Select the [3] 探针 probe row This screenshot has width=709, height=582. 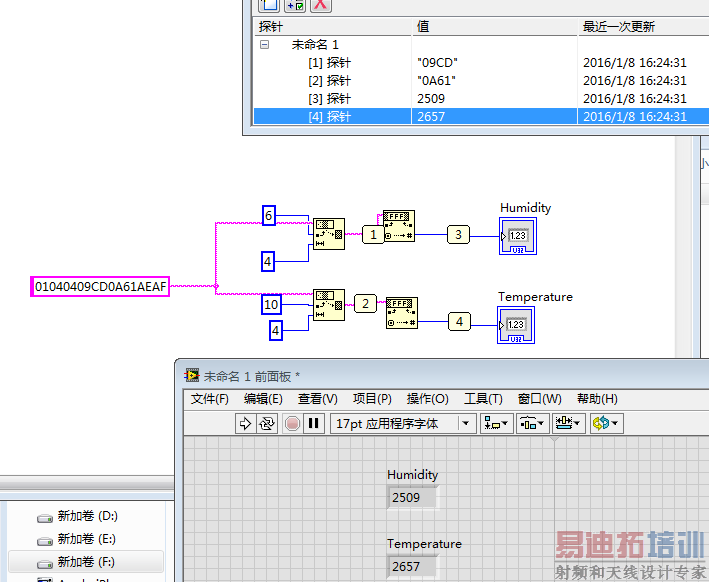[481, 99]
